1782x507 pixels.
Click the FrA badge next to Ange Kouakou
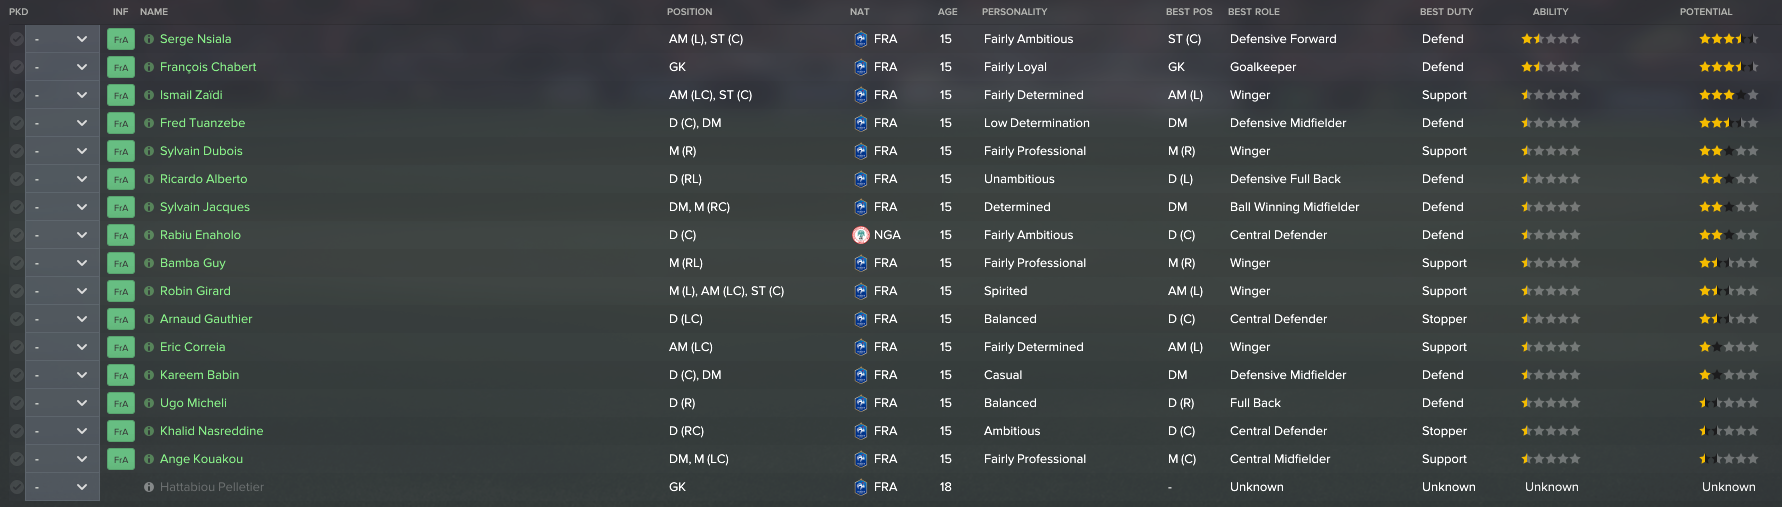pyautogui.click(x=120, y=459)
